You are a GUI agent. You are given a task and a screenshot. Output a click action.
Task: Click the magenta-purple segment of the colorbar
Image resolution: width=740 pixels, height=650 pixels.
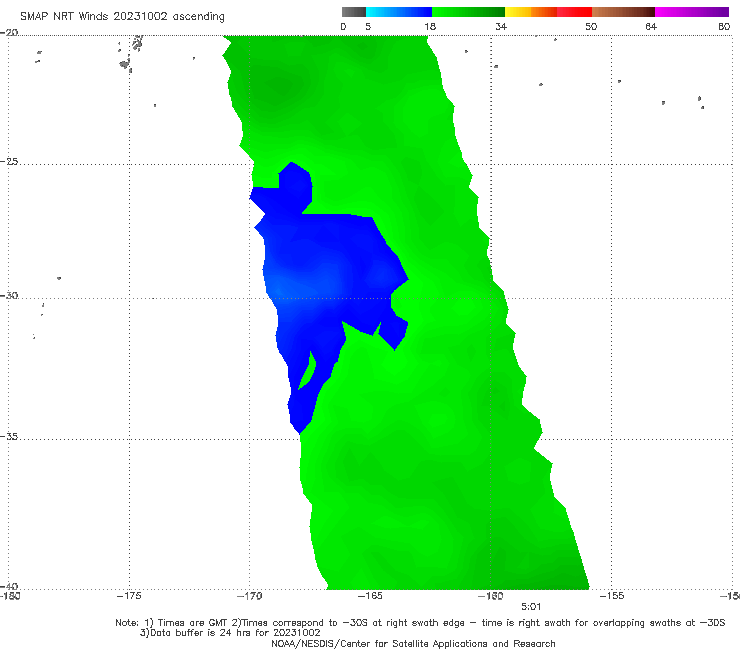click(x=692, y=12)
